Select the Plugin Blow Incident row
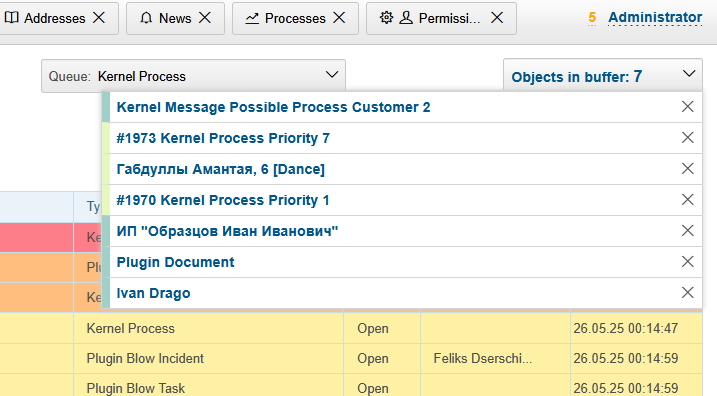 pyautogui.click(x=351, y=359)
